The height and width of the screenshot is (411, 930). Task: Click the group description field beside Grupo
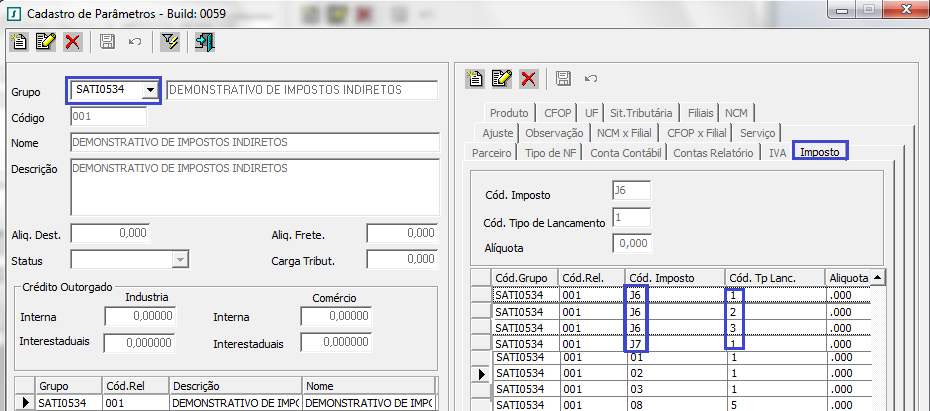pyautogui.click(x=302, y=90)
